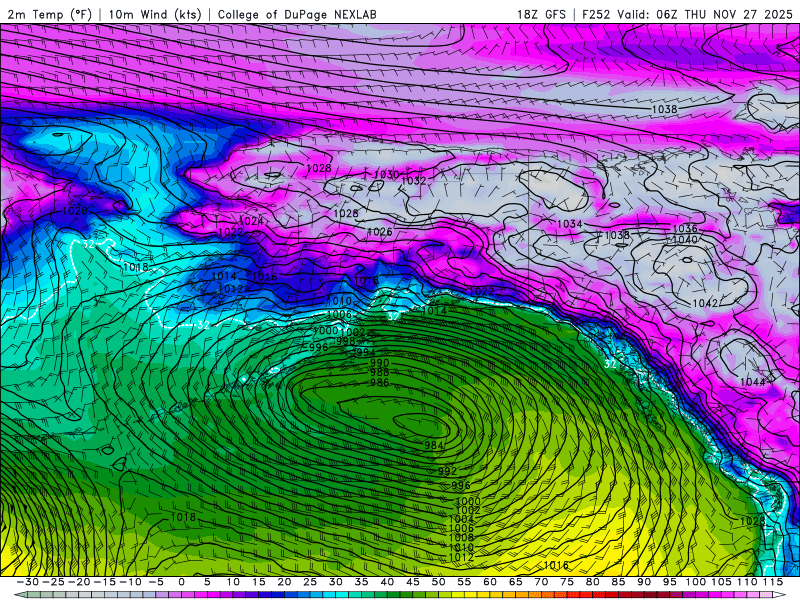Select the 1030 isobar label
Viewport: 800px width, 600px height.
coord(386,174)
